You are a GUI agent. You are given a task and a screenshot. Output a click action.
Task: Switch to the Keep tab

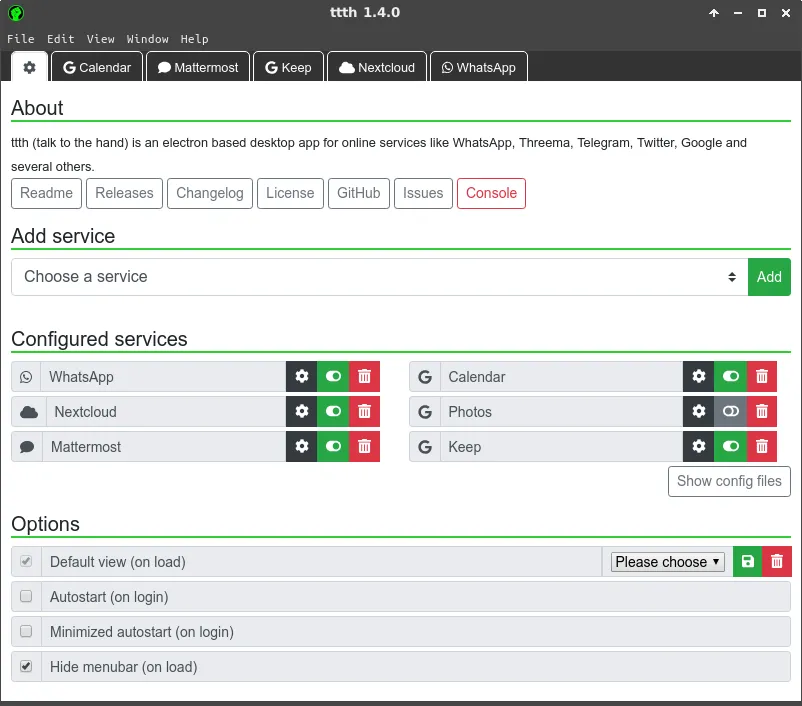pyautogui.click(x=288, y=67)
